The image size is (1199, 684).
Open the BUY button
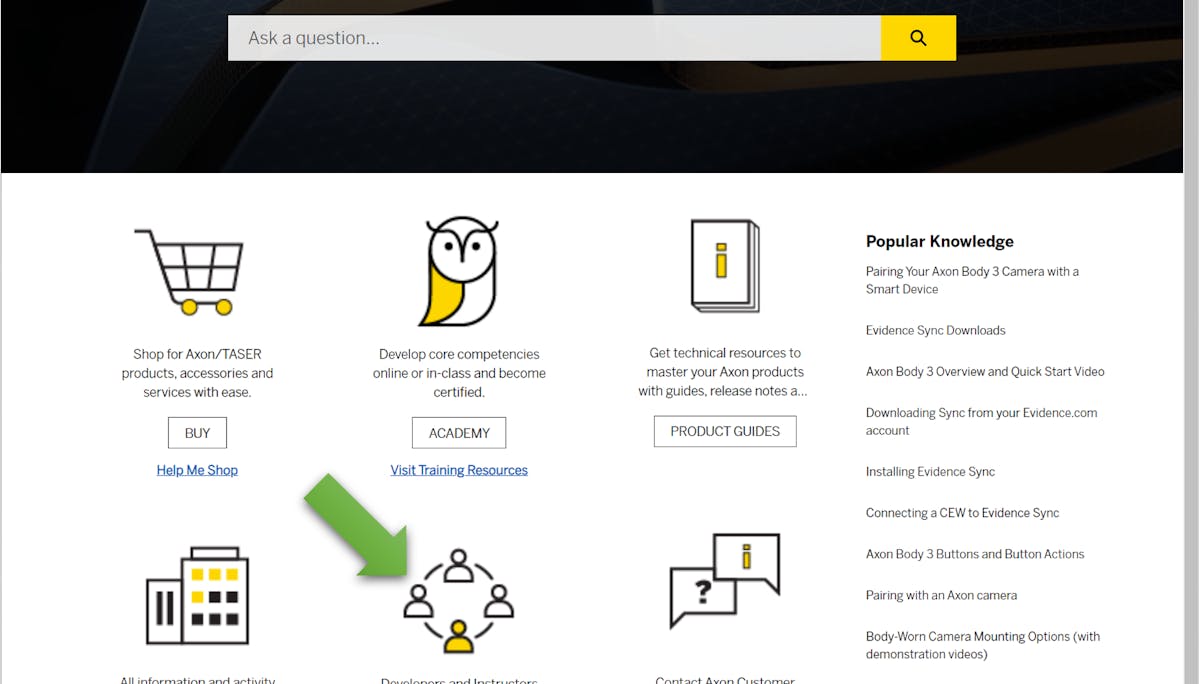click(x=197, y=433)
